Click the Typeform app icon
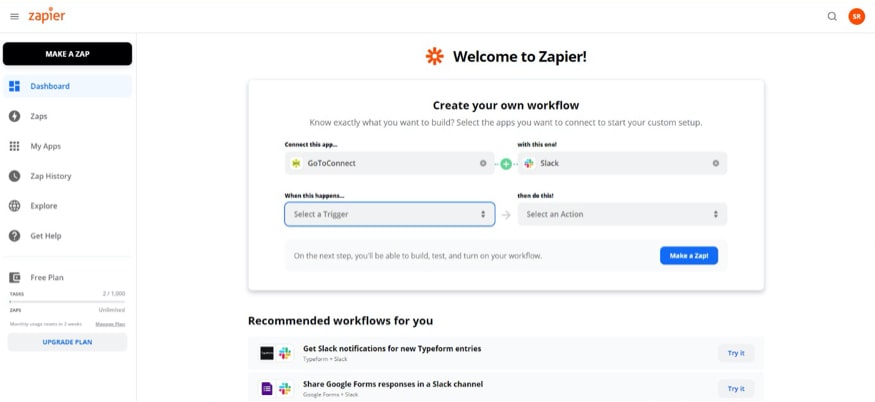The image size is (875, 402). tap(267, 353)
